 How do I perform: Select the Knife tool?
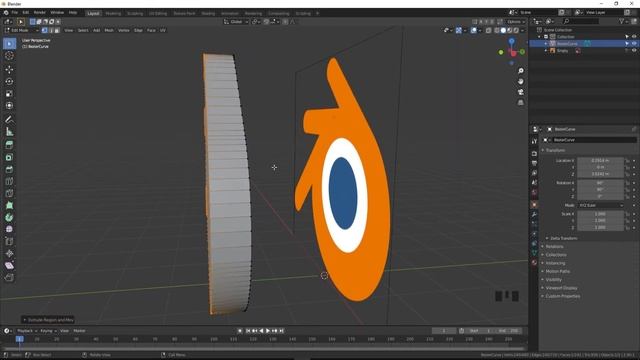(x=9, y=193)
